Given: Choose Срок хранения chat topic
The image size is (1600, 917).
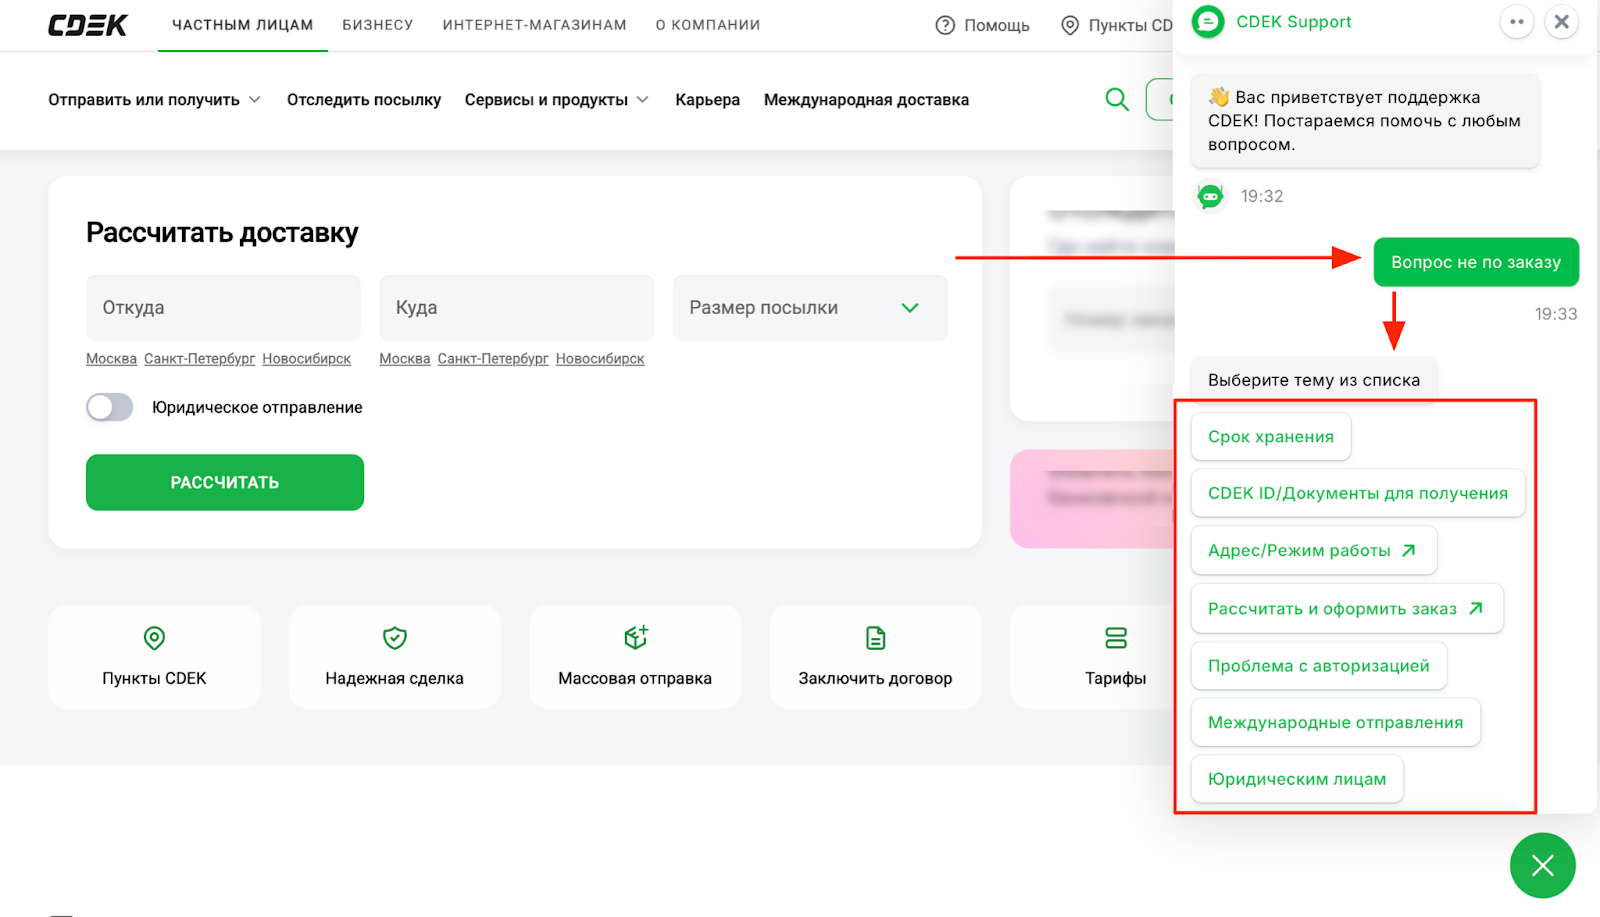Looking at the screenshot, I should (x=1270, y=437).
